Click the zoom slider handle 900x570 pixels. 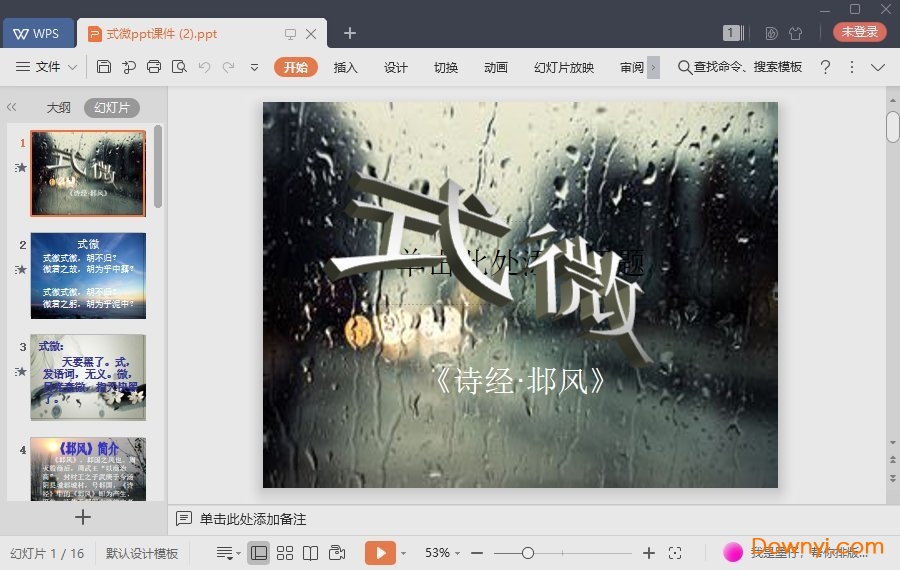tap(528, 553)
